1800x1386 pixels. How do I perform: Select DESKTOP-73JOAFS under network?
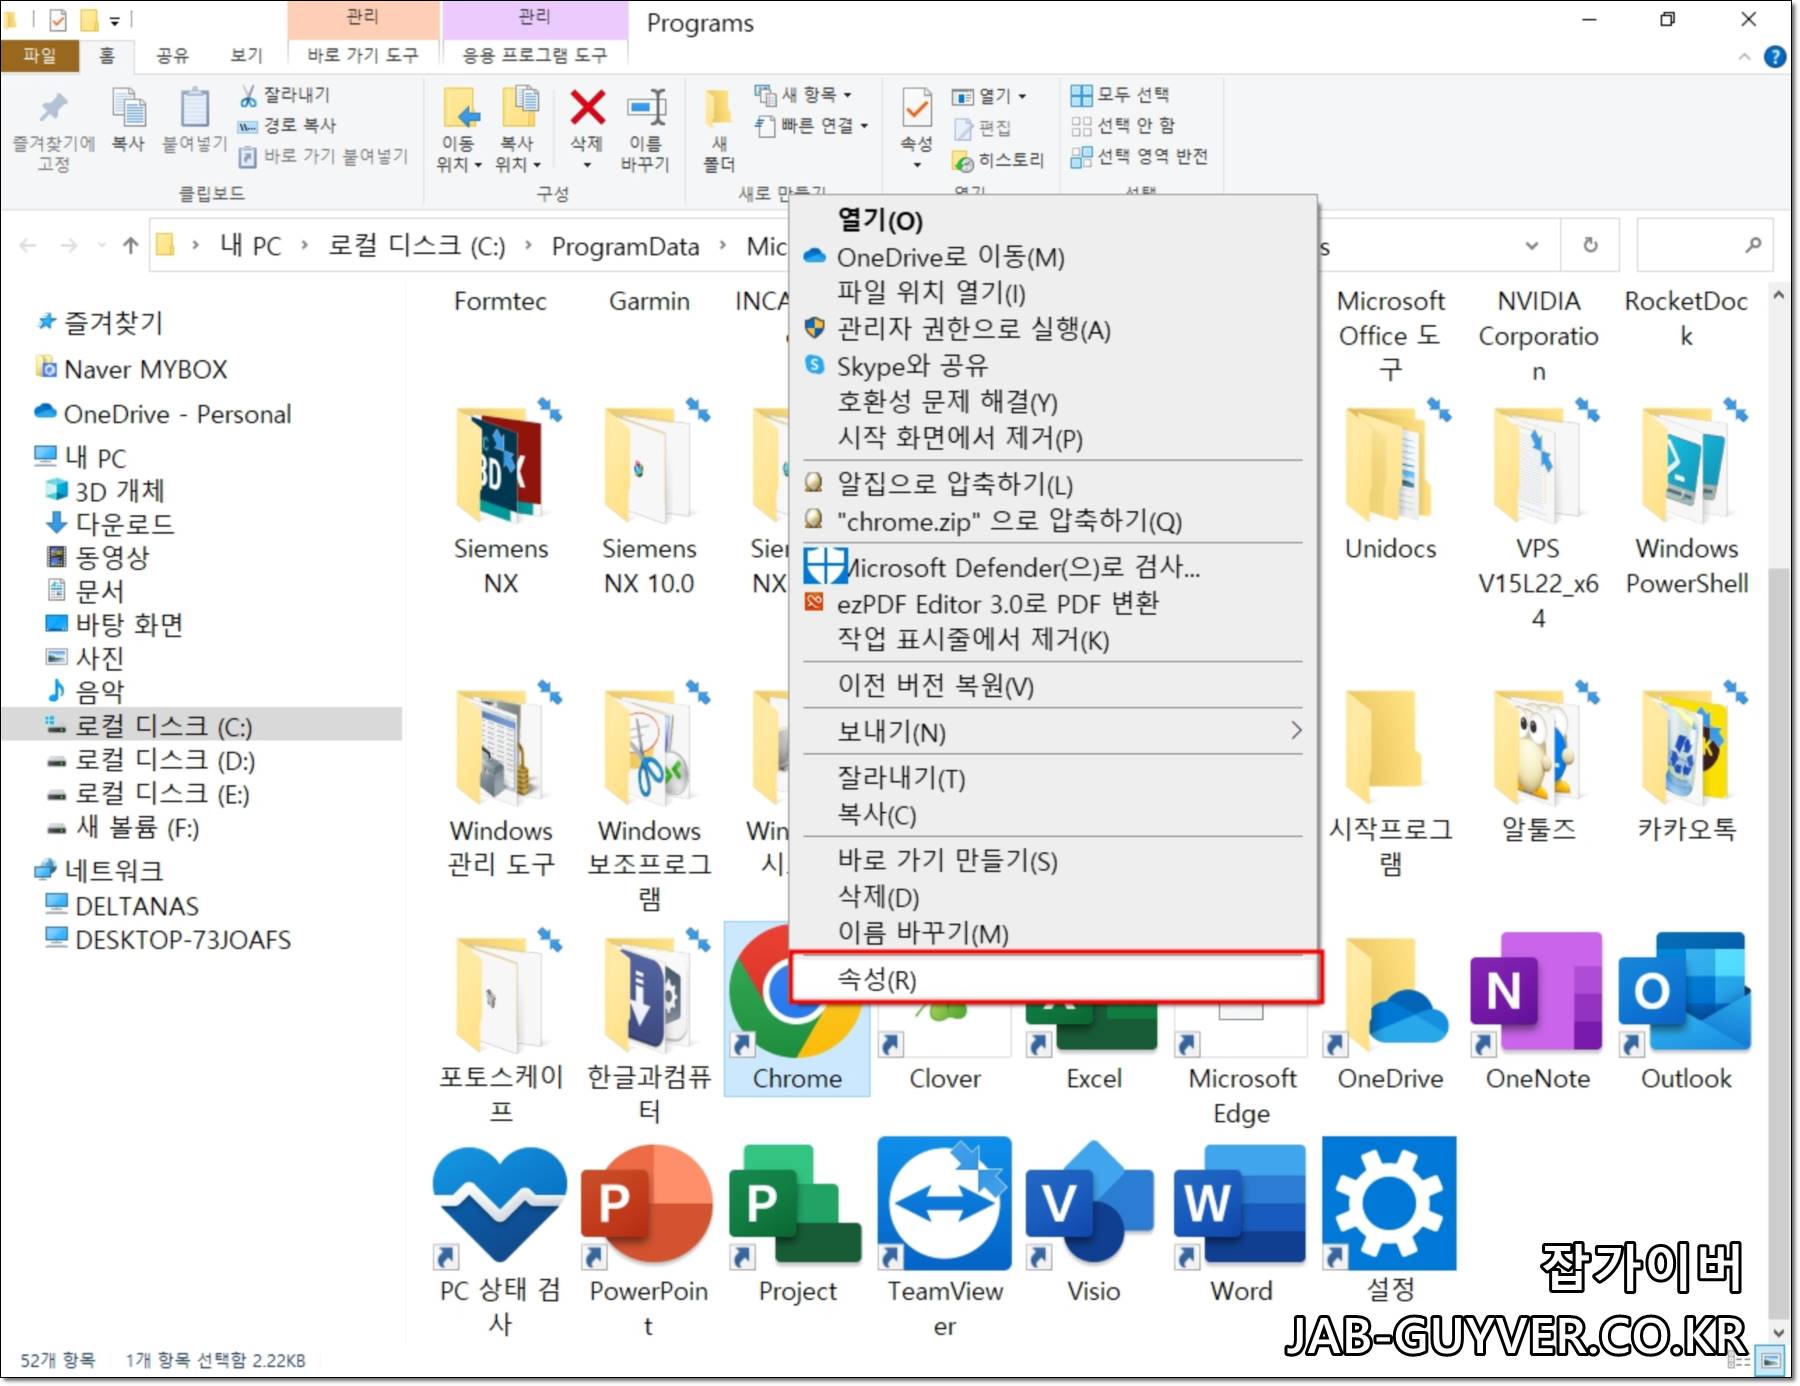click(x=169, y=939)
